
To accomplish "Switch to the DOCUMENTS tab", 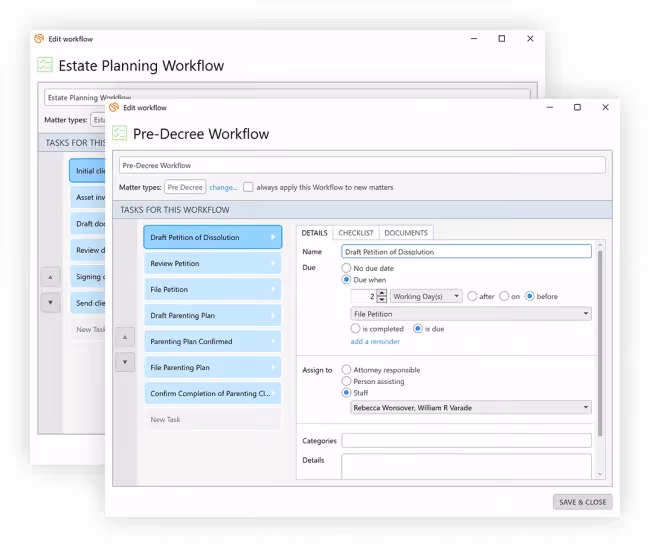I will [406, 233].
